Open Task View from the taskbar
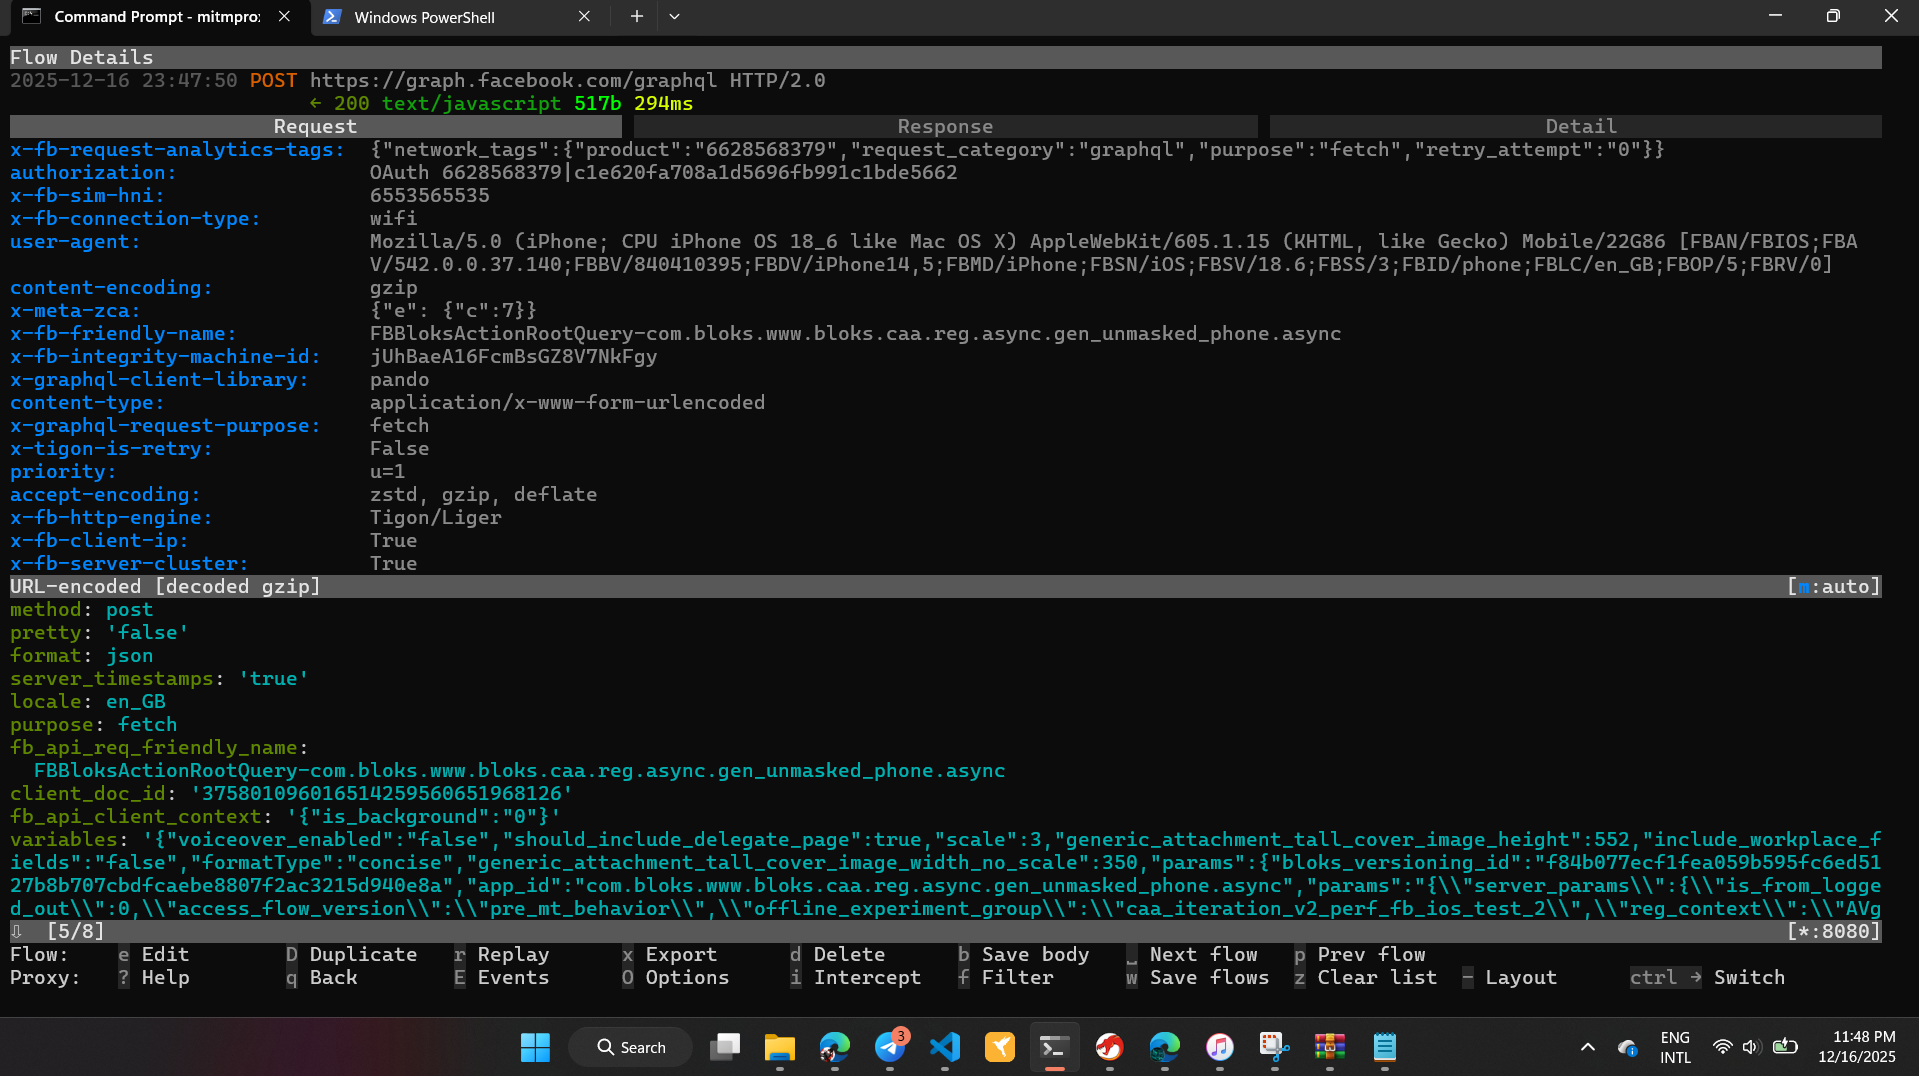 coord(725,1047)
